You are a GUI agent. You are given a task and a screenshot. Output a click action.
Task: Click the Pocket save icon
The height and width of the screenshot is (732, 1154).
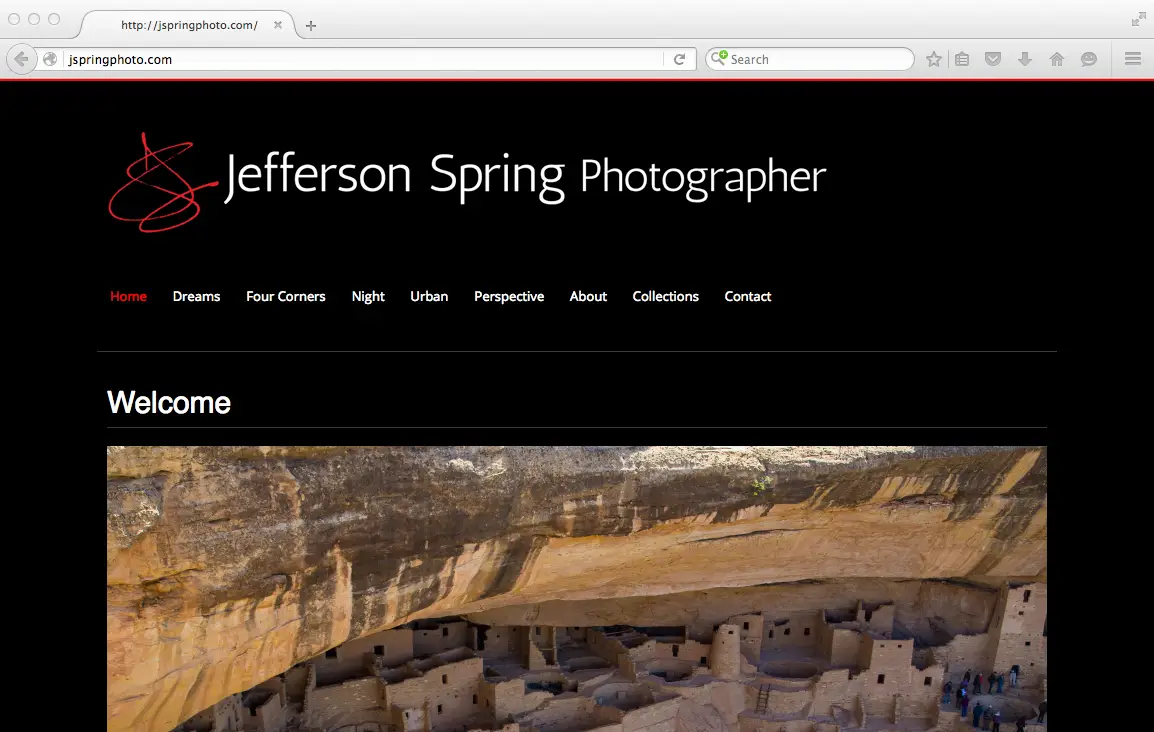pyautogui.click(x=993, y=60)
